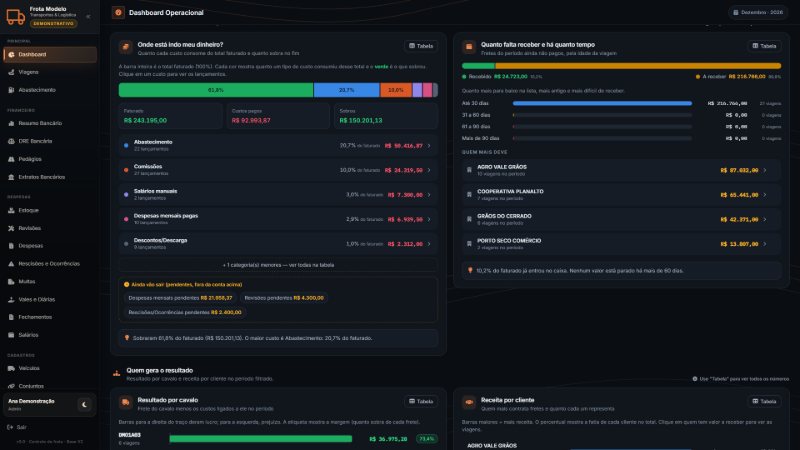Open GRÃOS DO CERRADO debtor row chevron

coord(765,219)
